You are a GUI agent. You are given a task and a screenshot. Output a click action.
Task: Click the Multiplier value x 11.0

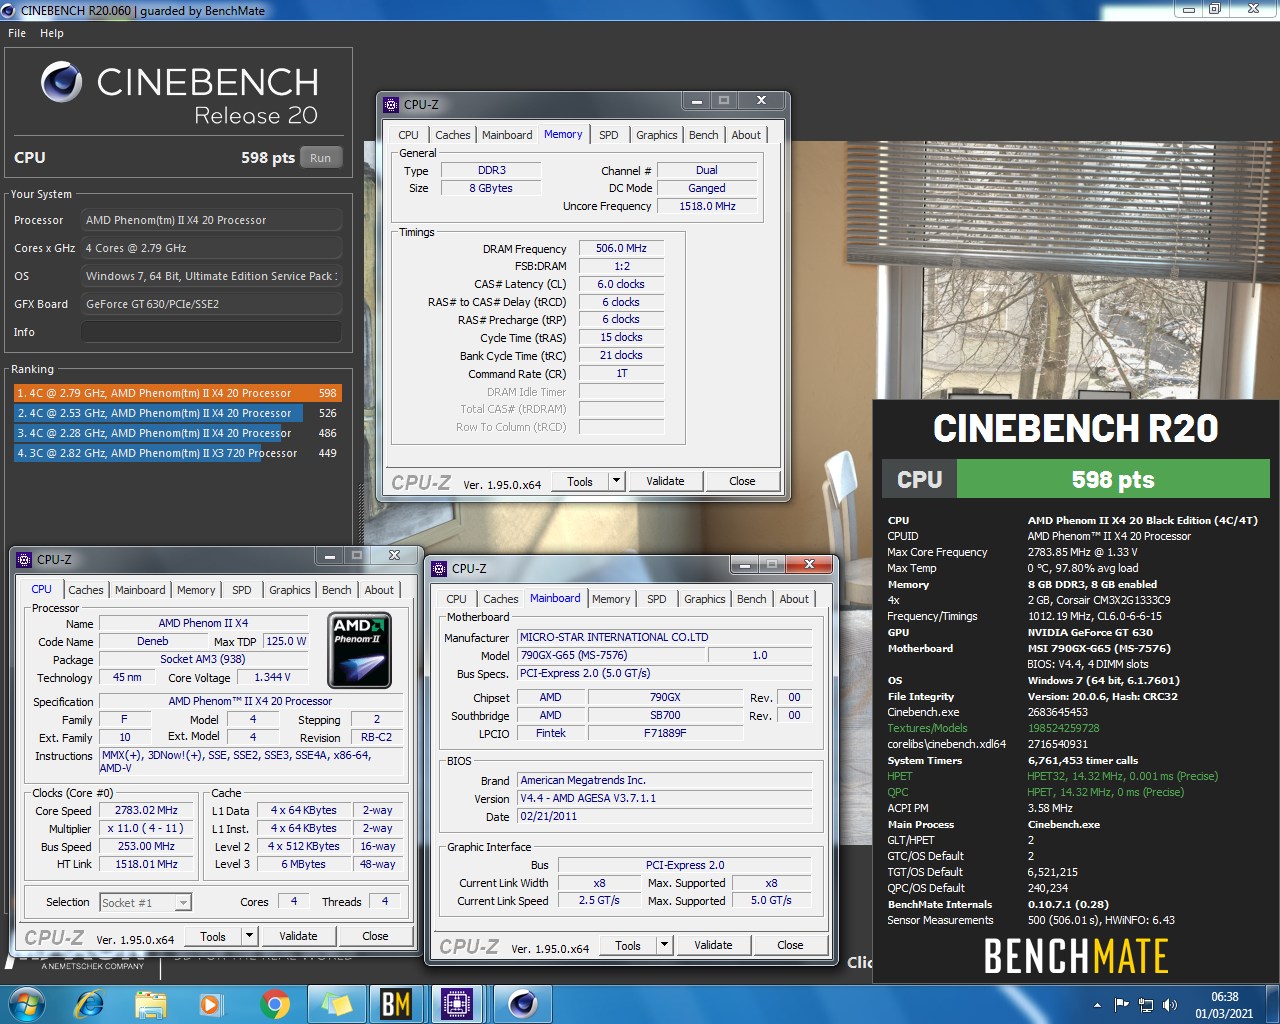[146, 828]
